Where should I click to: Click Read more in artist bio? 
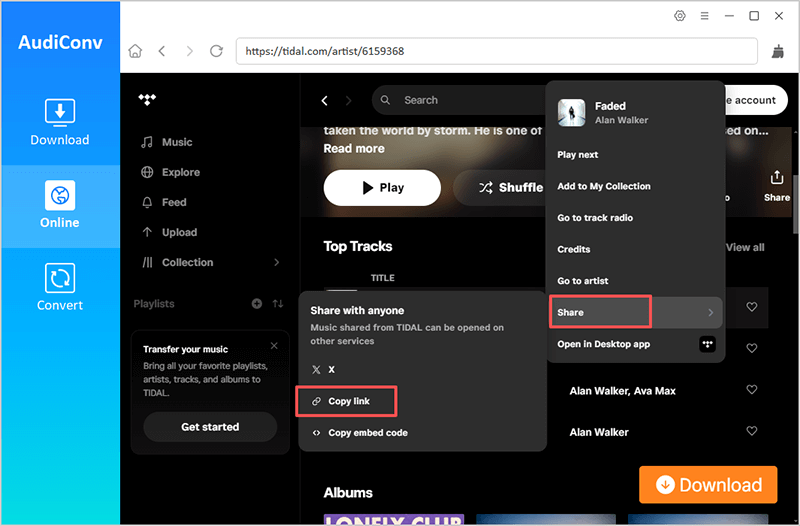point(354,148)
